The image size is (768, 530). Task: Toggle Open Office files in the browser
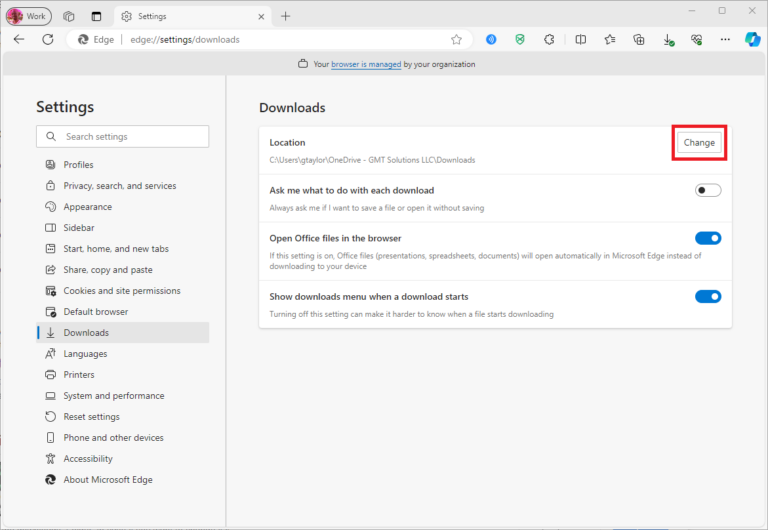[x=708, y=238]
